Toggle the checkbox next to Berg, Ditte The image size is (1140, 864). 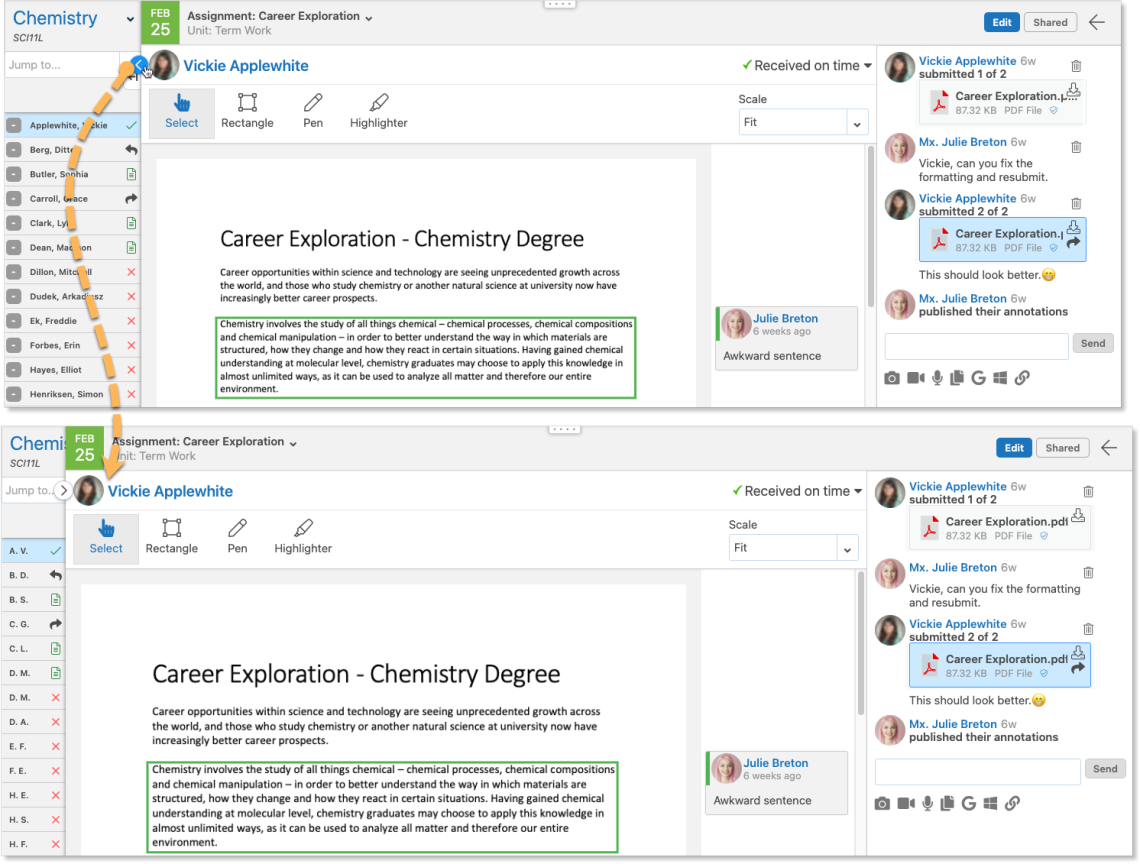tap(14, 150)
